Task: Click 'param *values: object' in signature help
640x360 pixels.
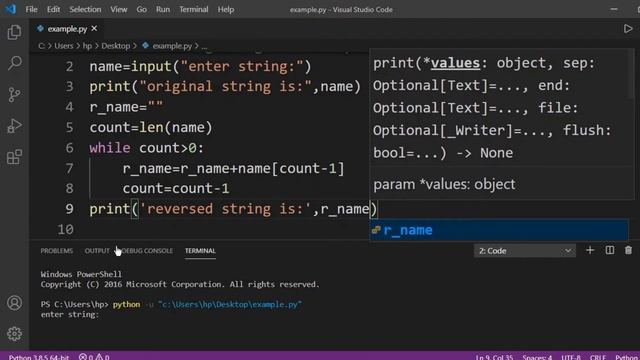Action: (x=444, y=184)
